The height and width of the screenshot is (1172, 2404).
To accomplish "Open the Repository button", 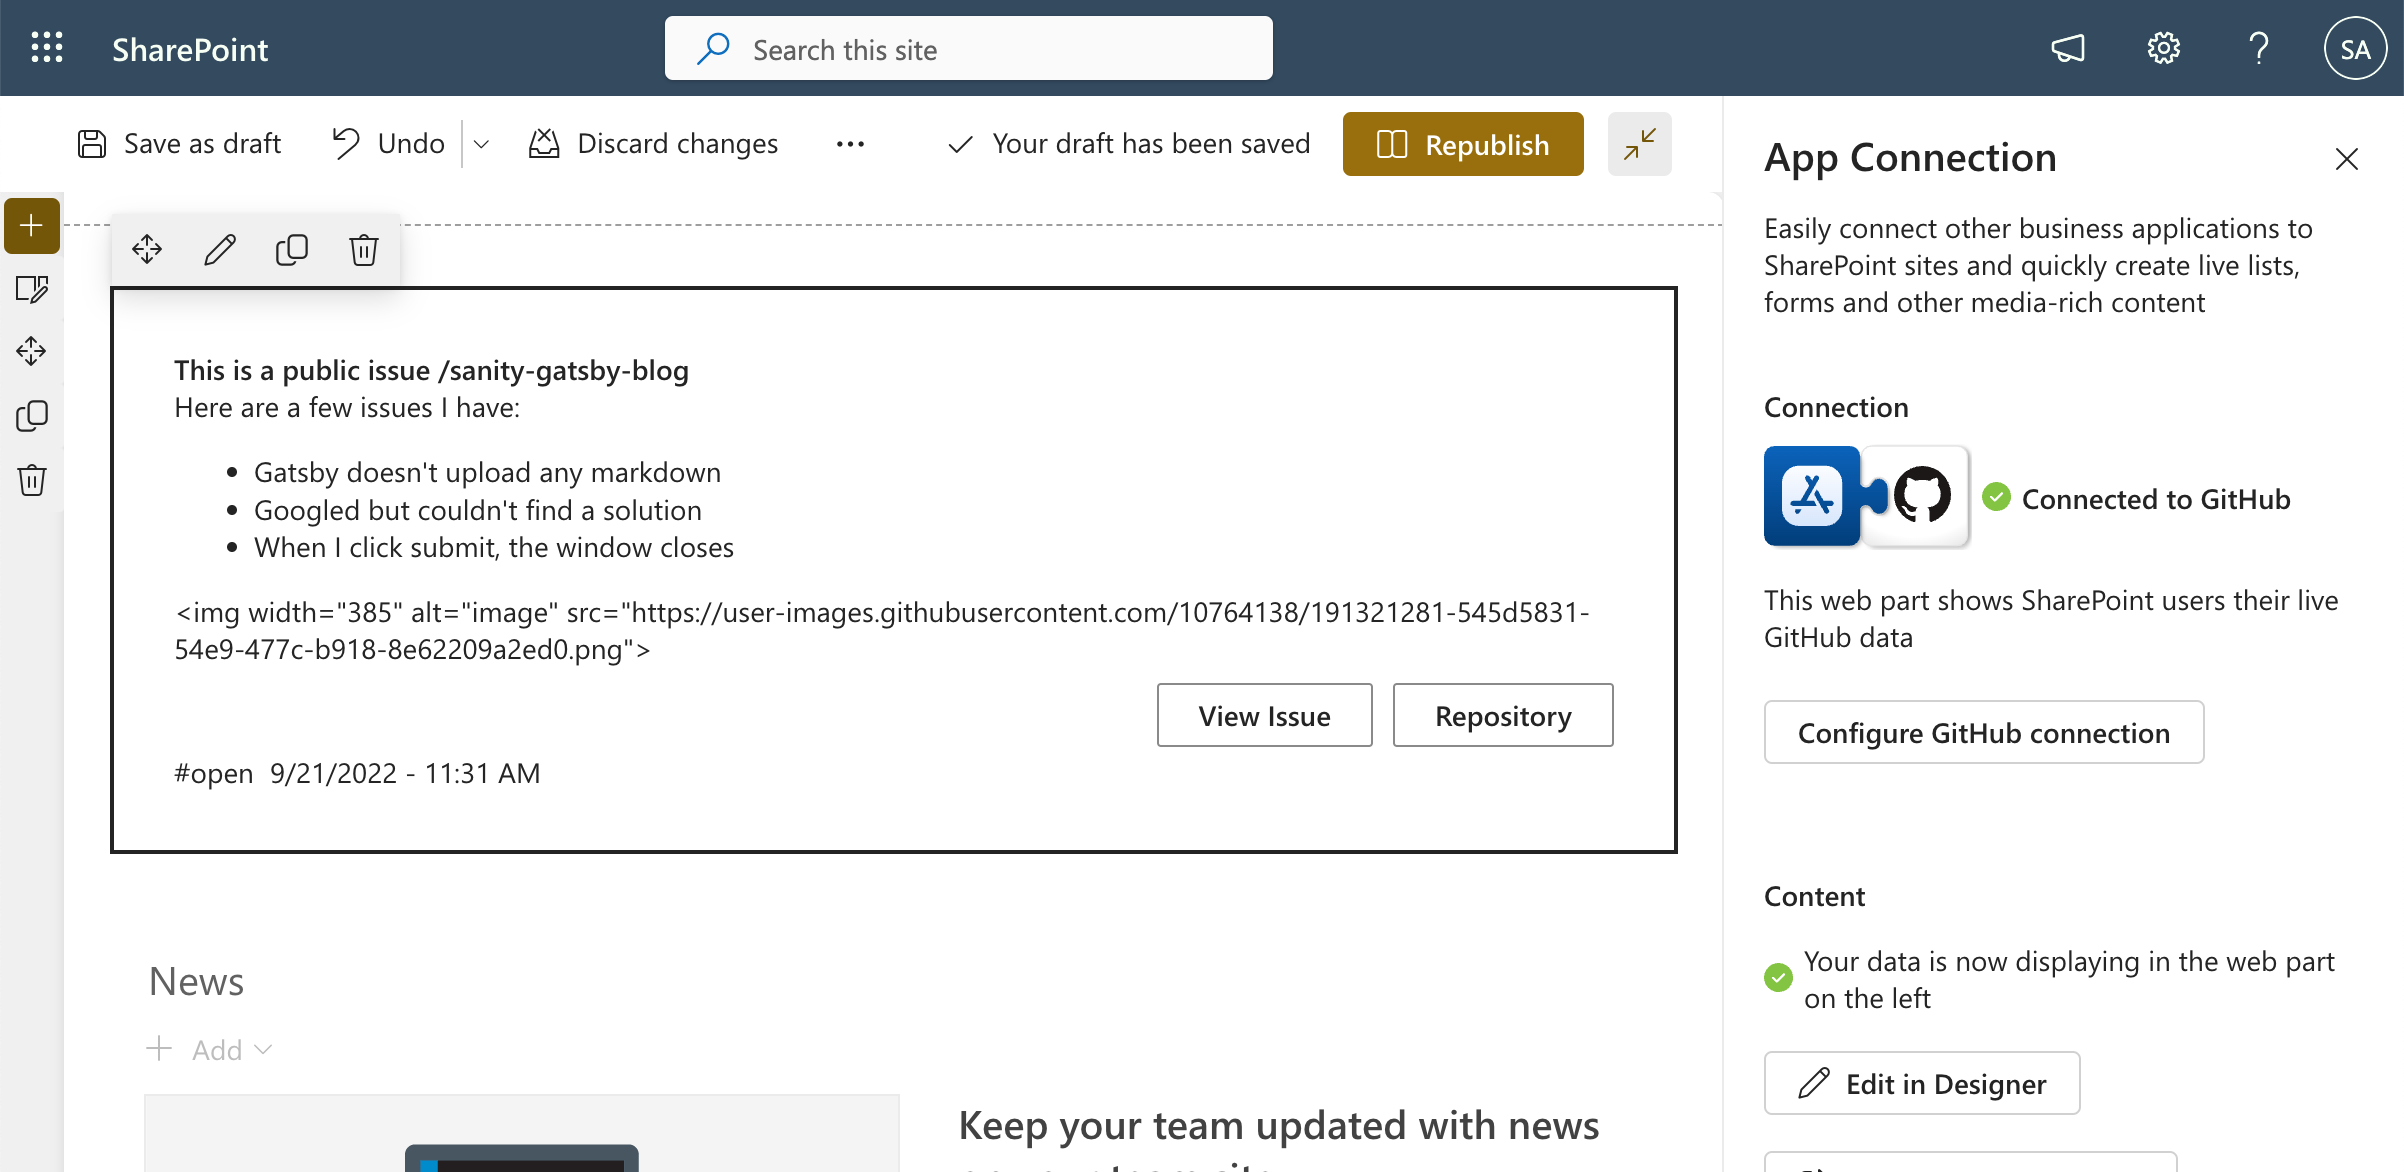I will (1503, 716).
